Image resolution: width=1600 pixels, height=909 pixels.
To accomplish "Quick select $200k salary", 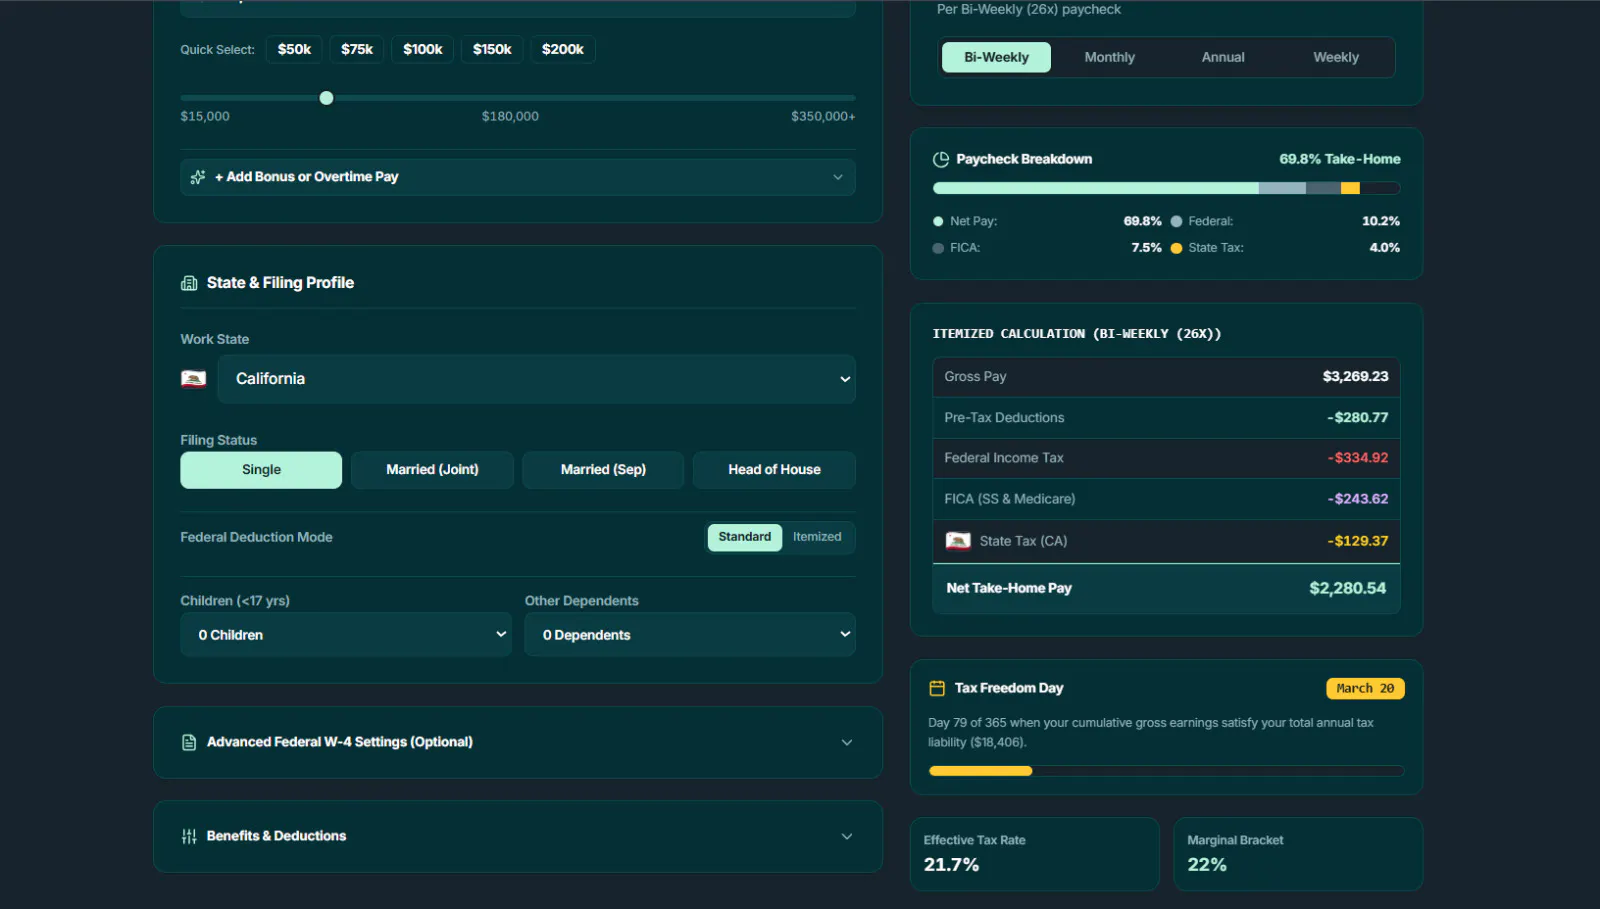I will tap(563, 49).
